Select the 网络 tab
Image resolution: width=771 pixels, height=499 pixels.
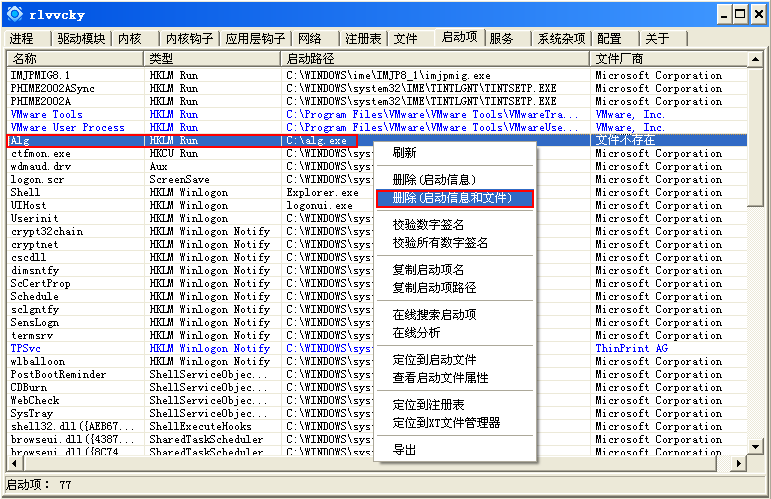pos(311,39)
